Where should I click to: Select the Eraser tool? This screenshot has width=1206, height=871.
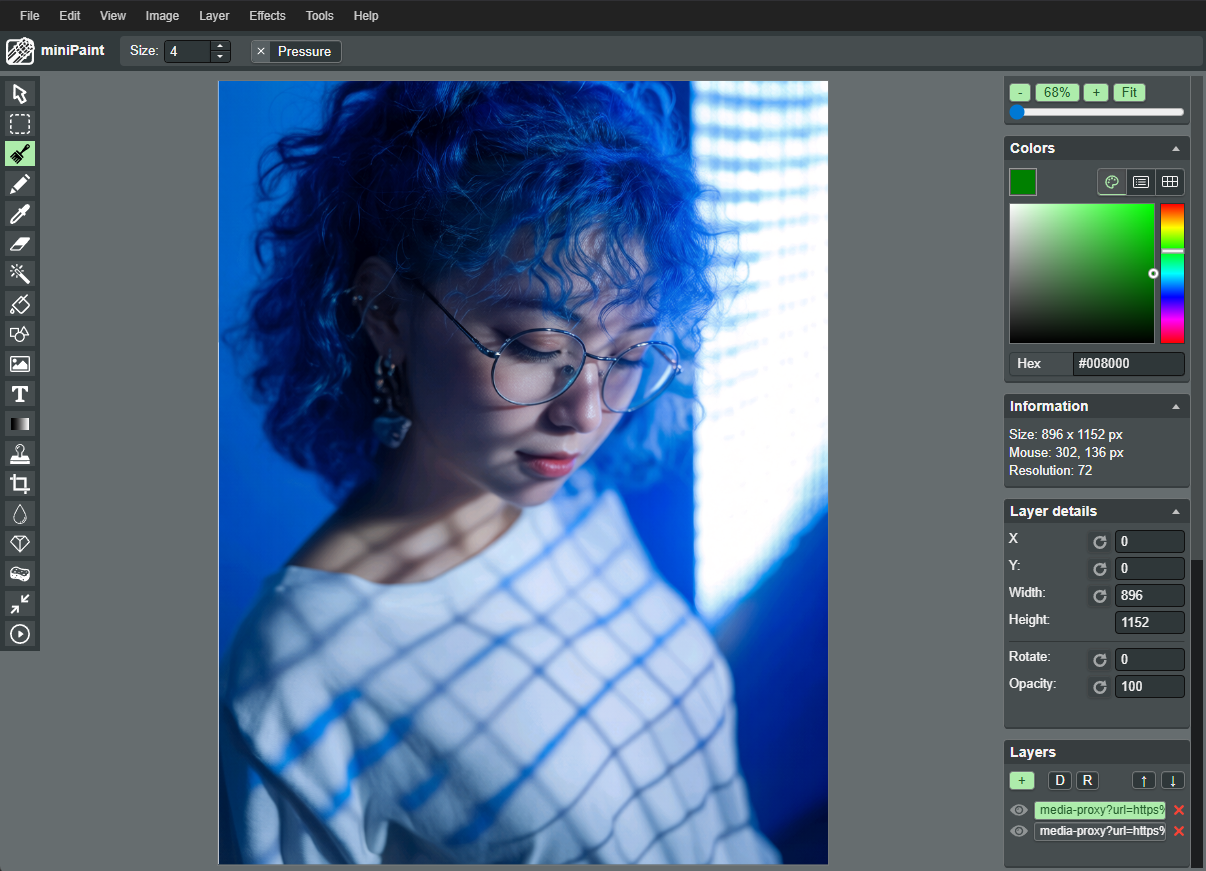tap(20, 244)
